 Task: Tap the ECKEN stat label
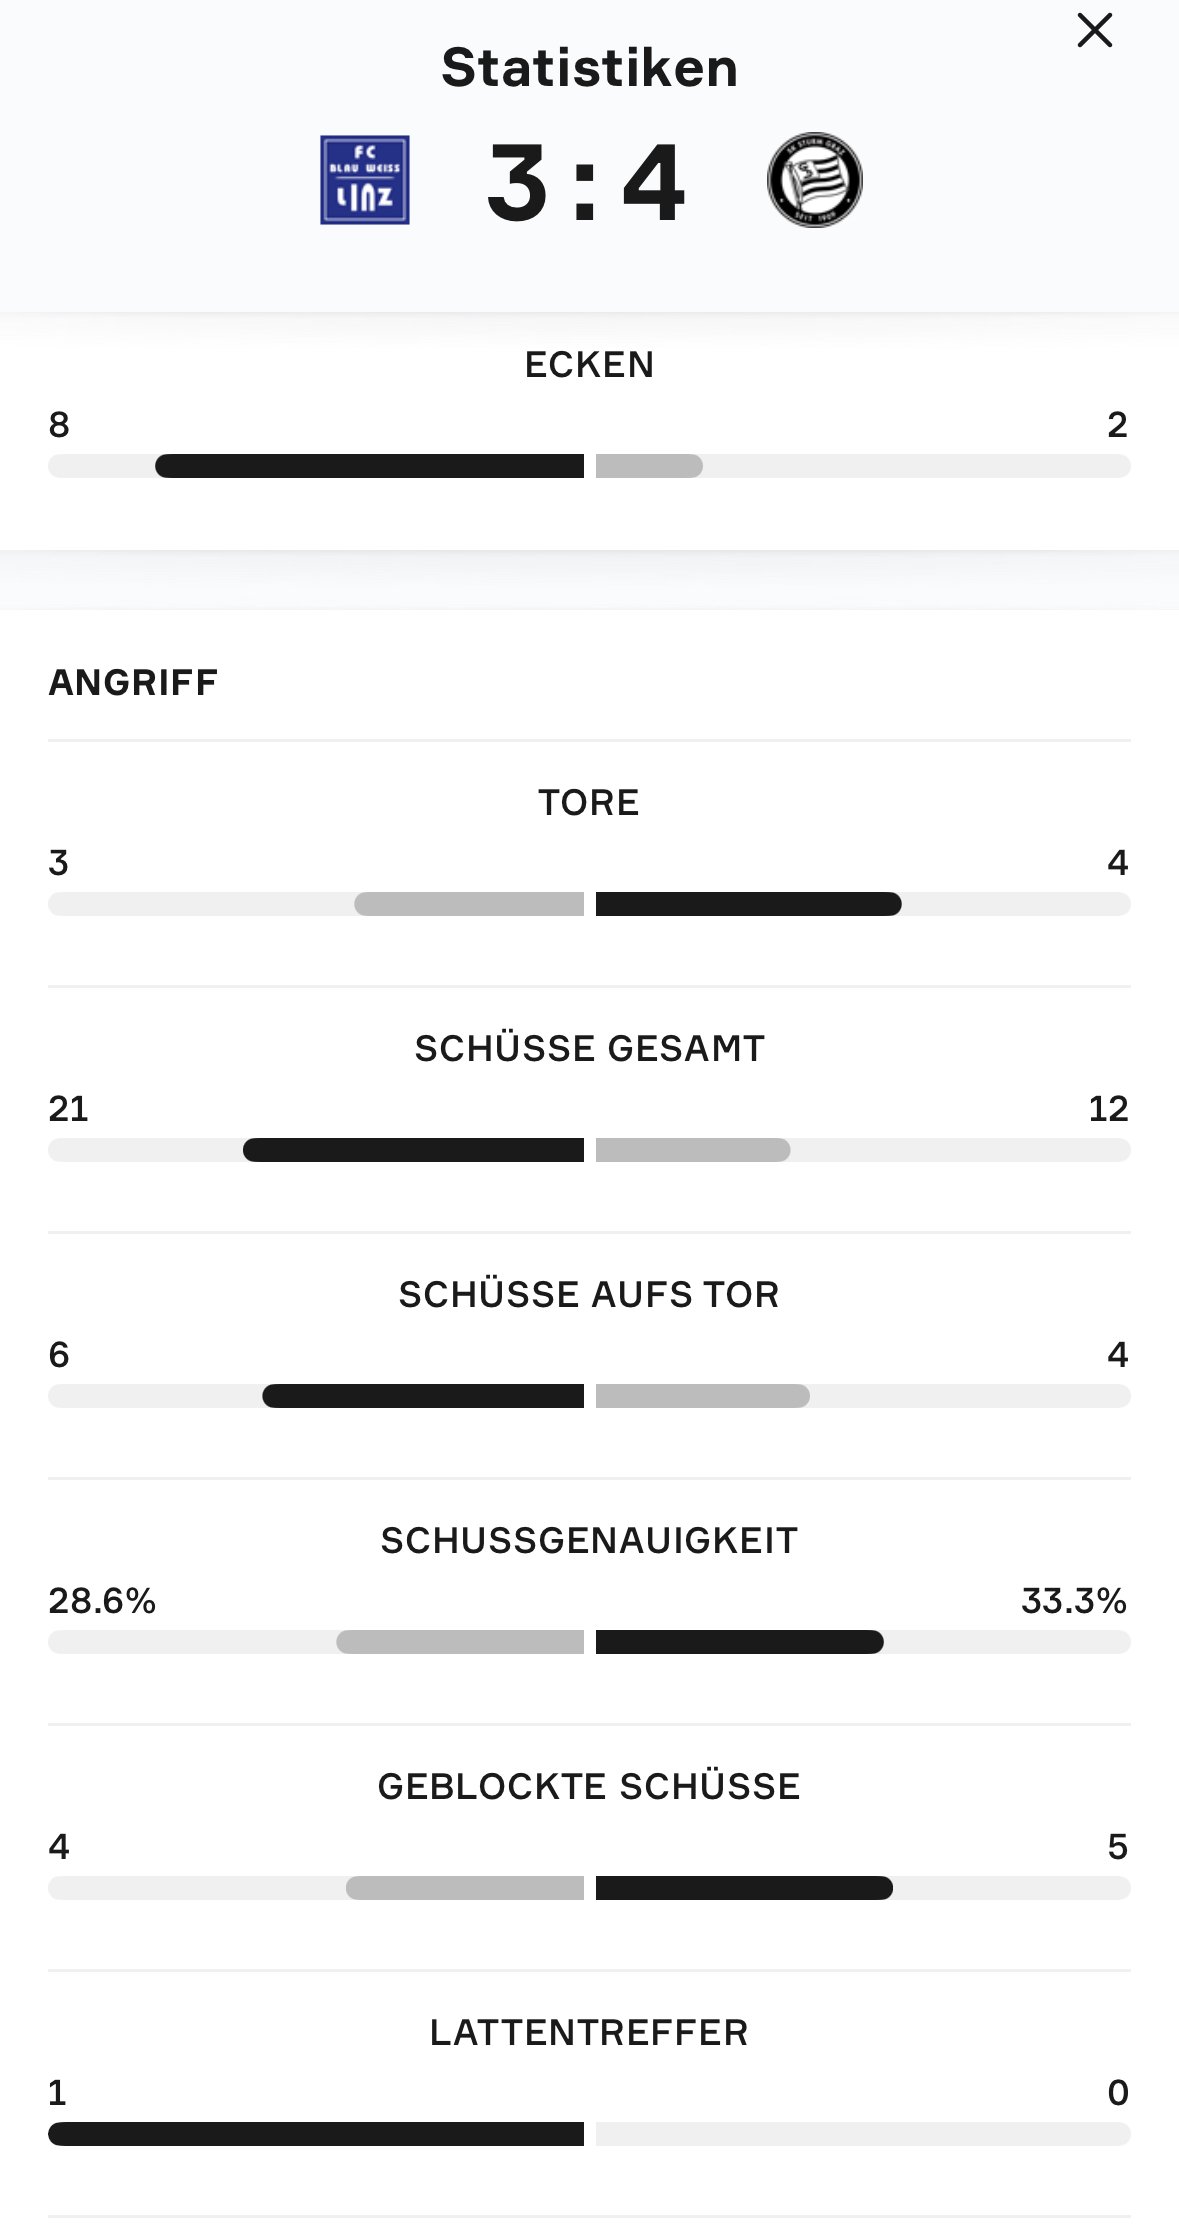(x=589, y=365)
